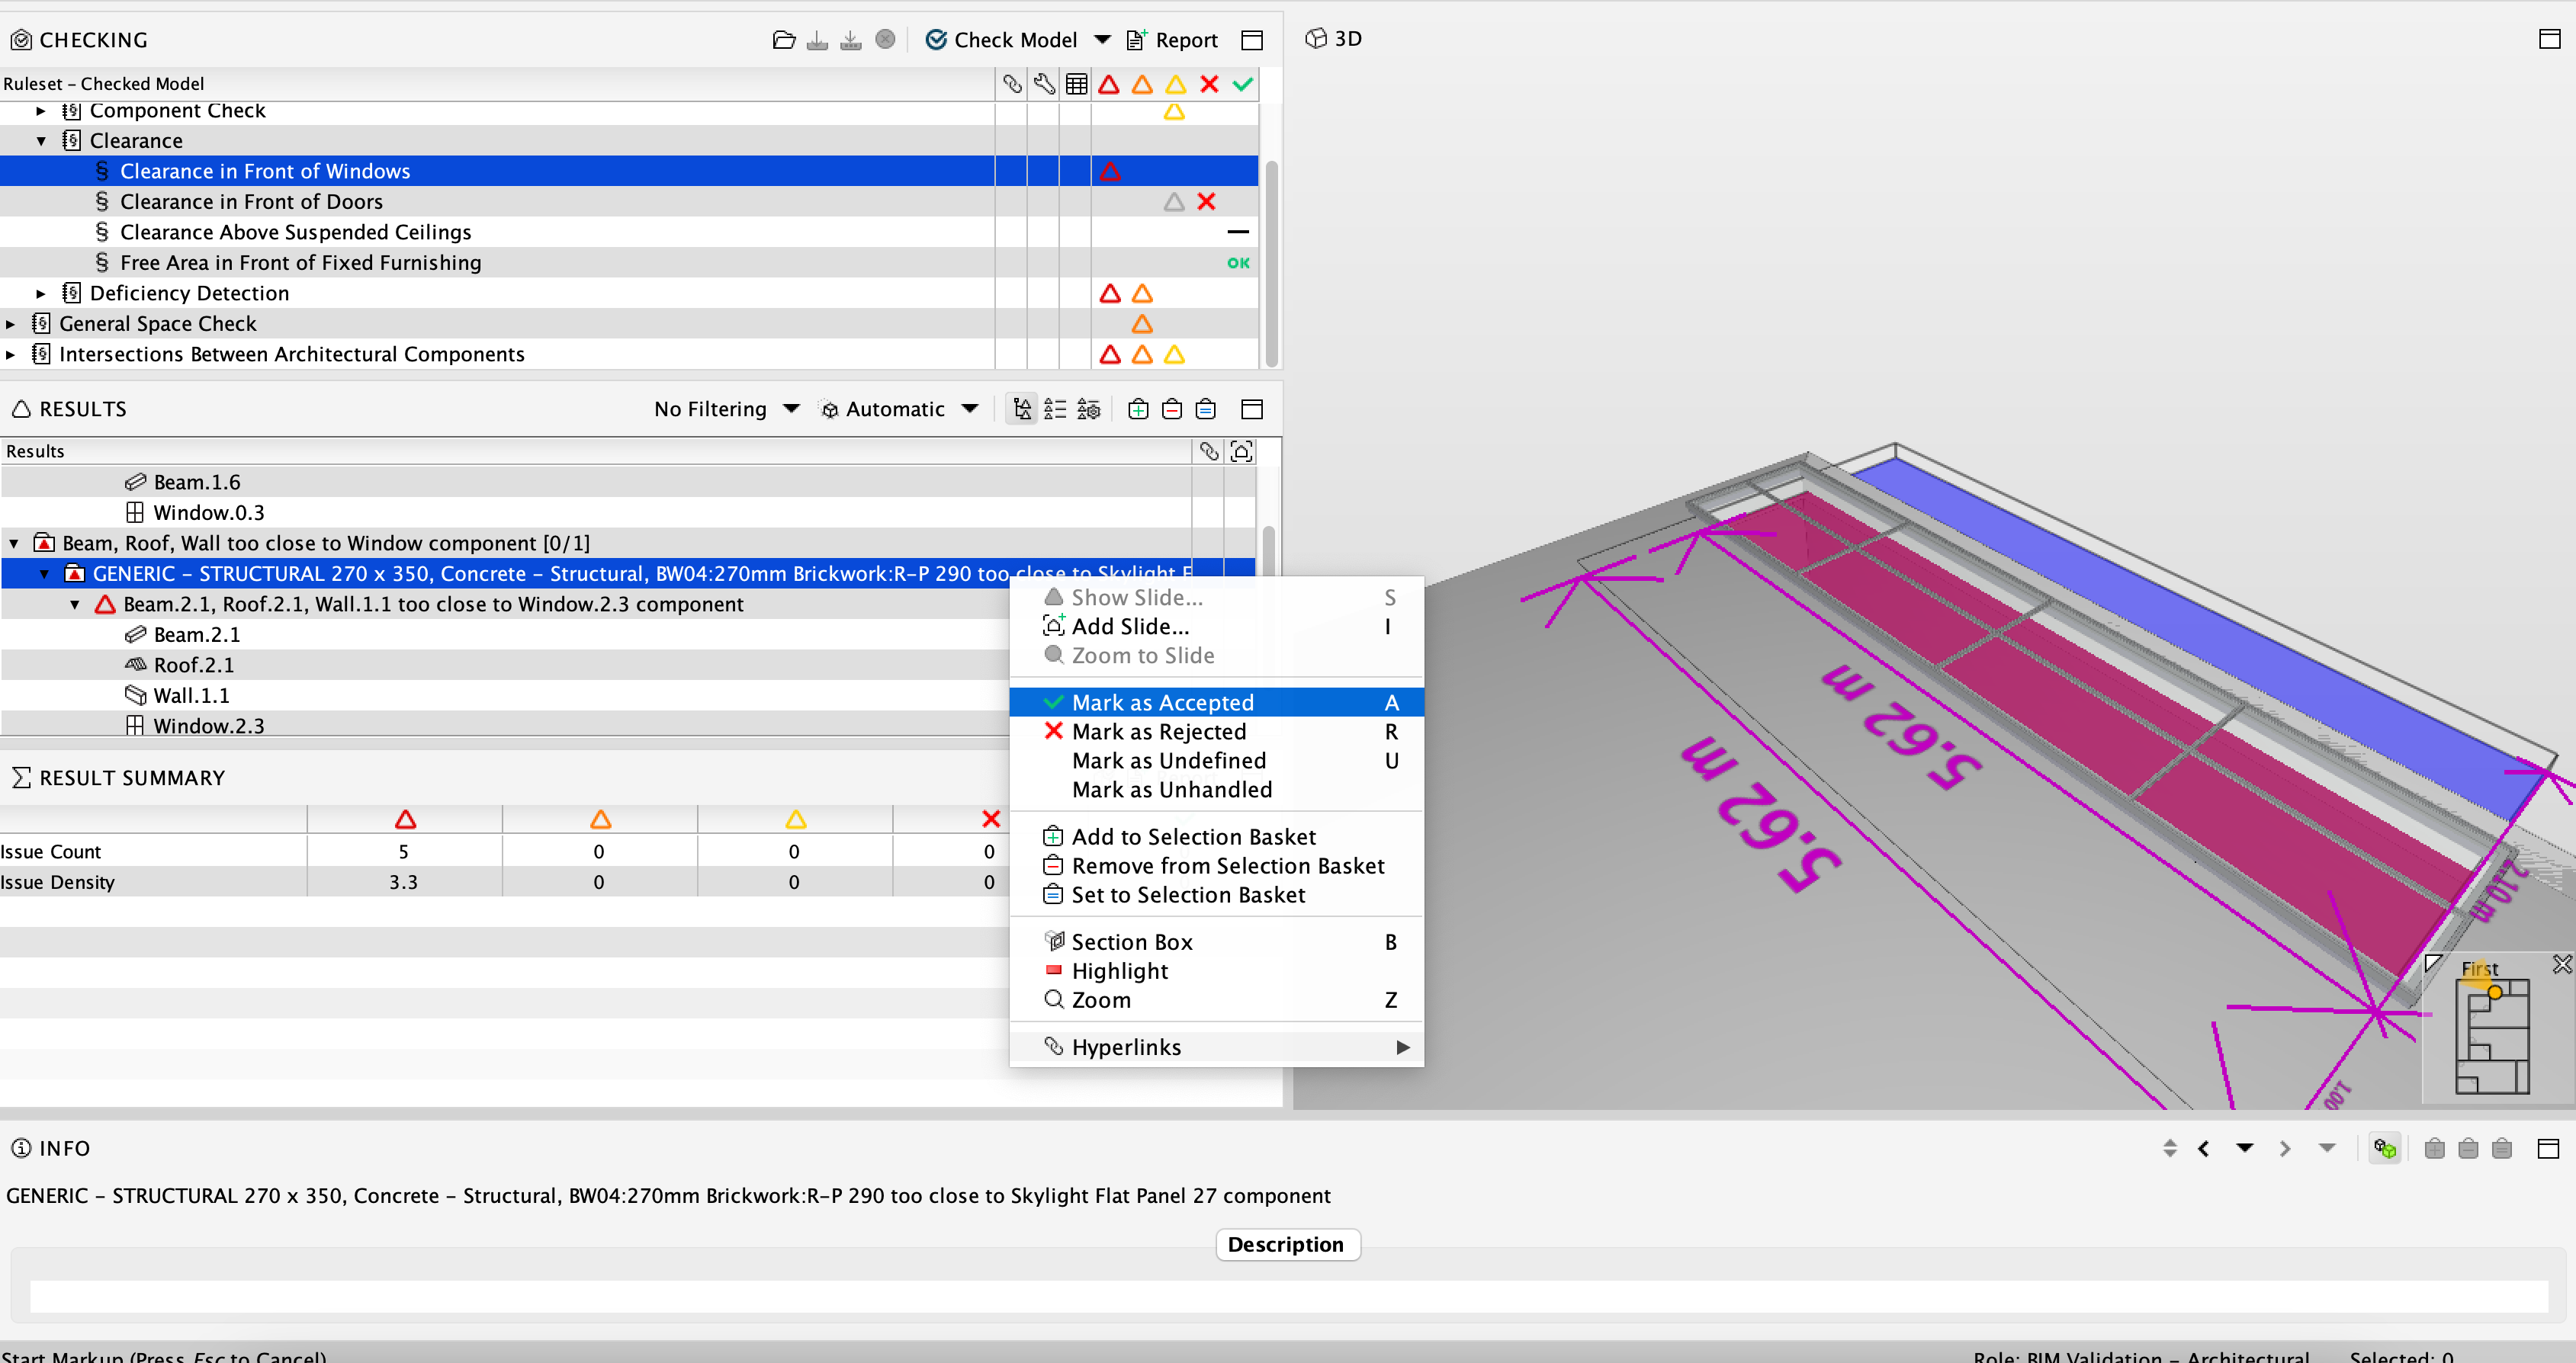The width and height of the screenshot is (2576, 1363).
Task: Click the wrench icon above the ruleset columns
Action: click(x=1044, y=84)
